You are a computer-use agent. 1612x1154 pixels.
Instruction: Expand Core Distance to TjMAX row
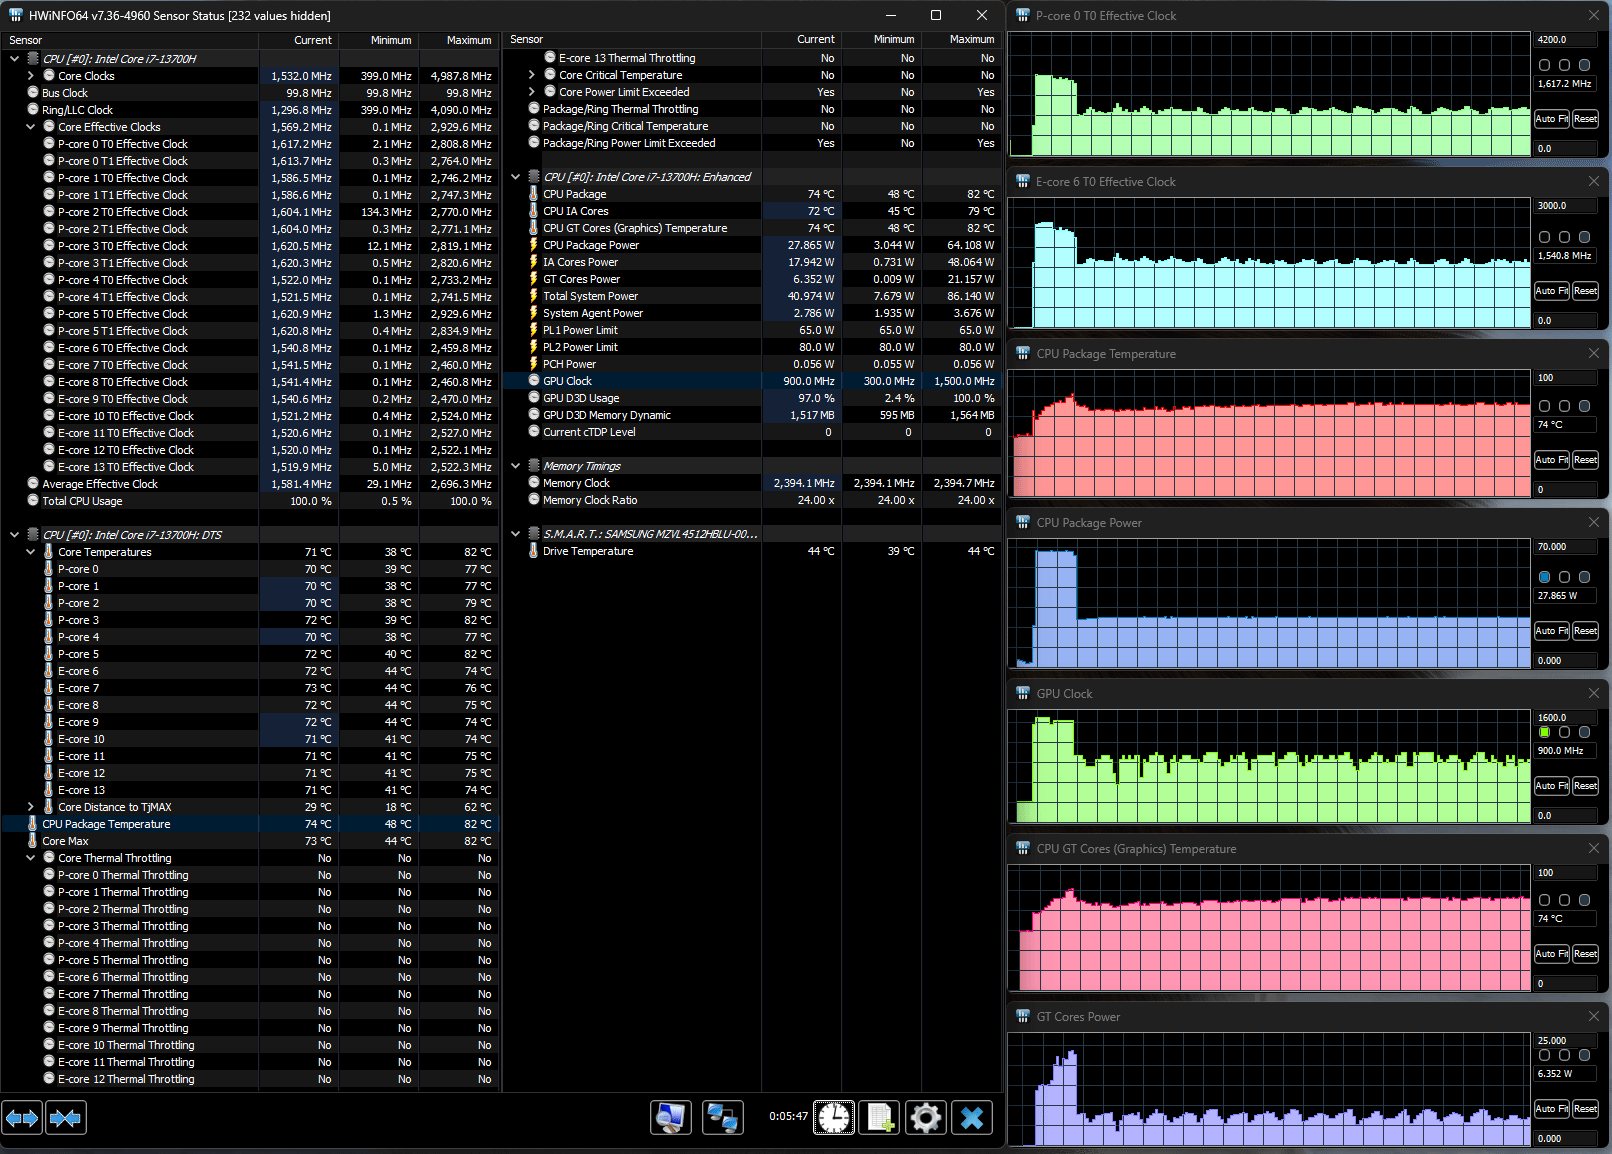[31, 807]
